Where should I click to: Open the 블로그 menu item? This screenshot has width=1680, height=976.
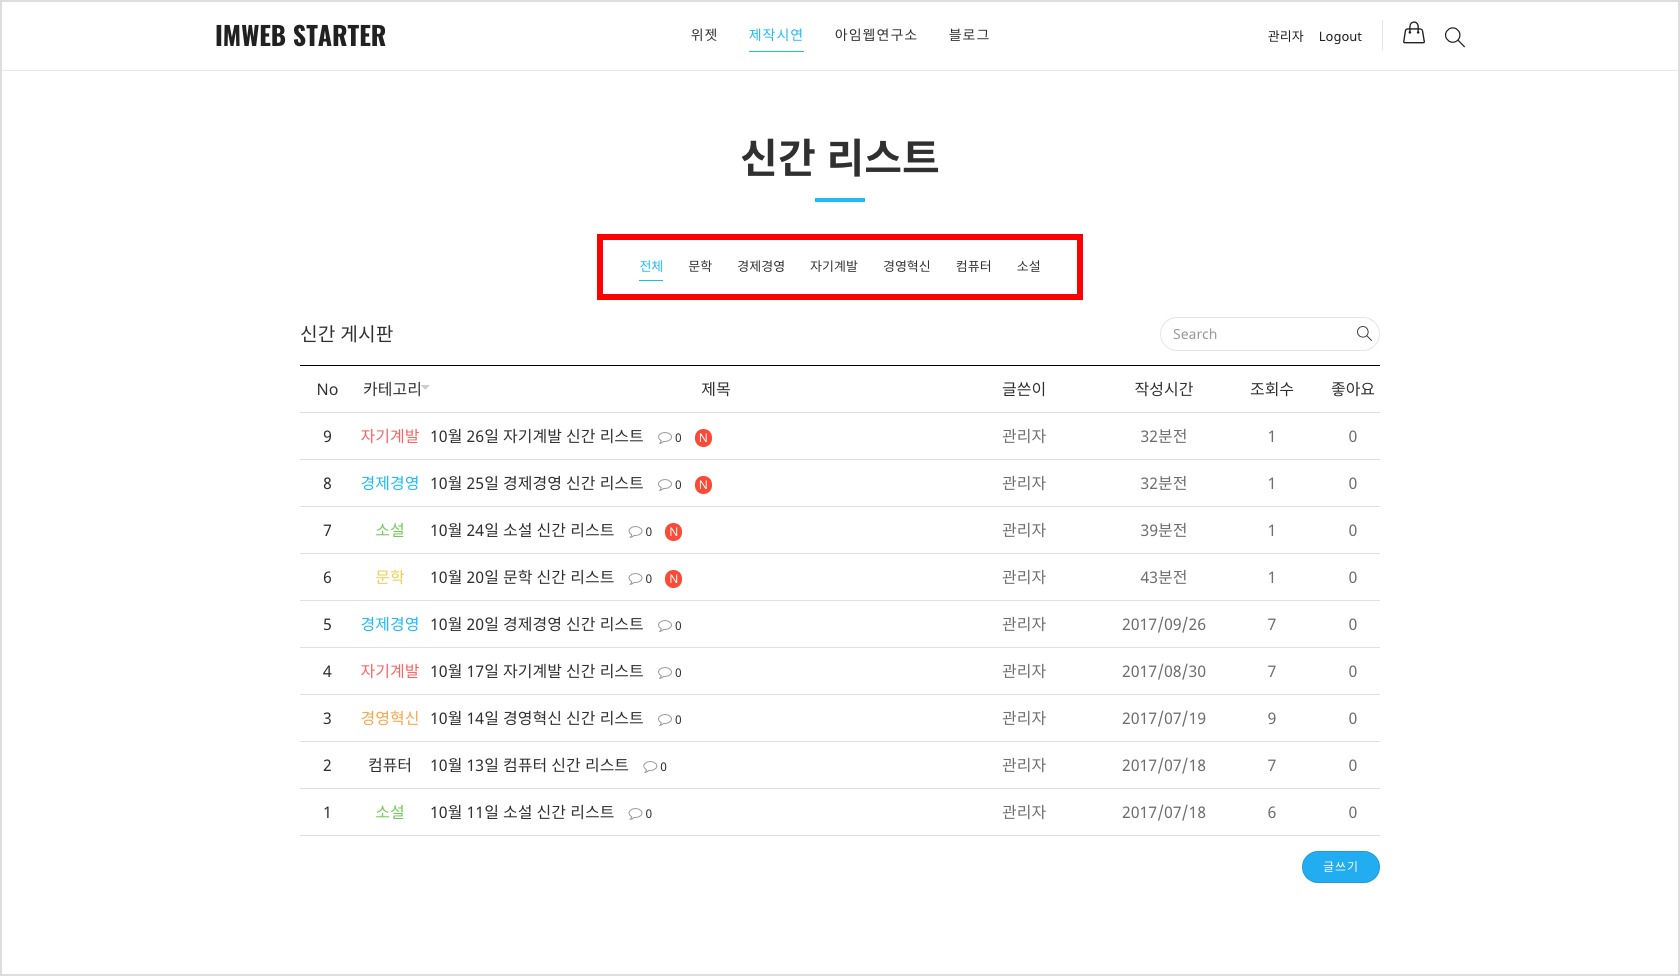pyautogui.click(x=968, y=35)
